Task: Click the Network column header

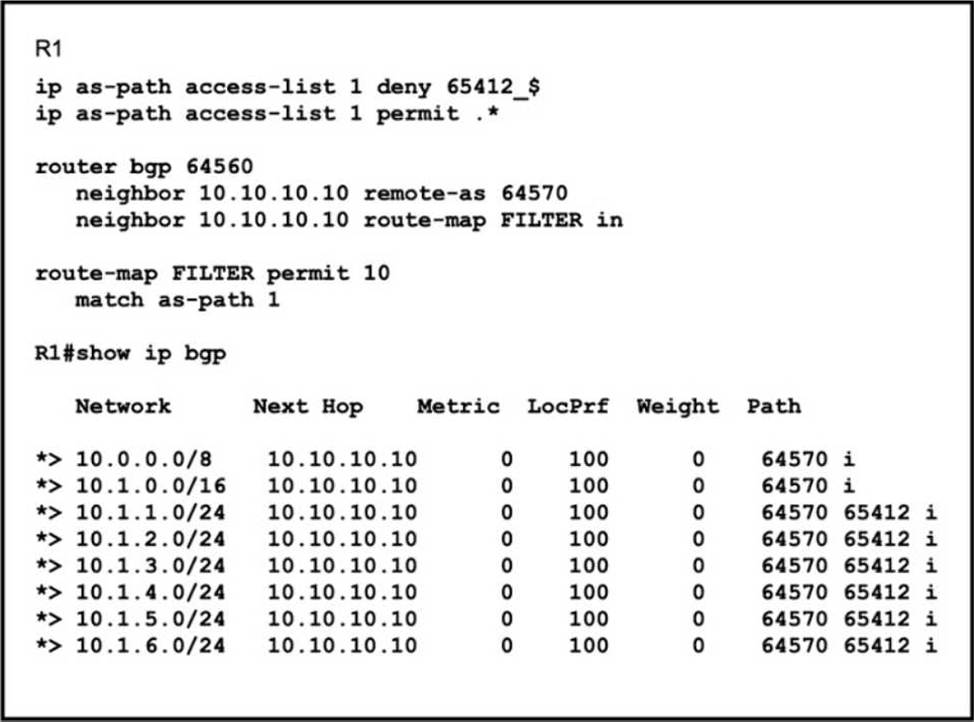Action: tap(123, 406)
